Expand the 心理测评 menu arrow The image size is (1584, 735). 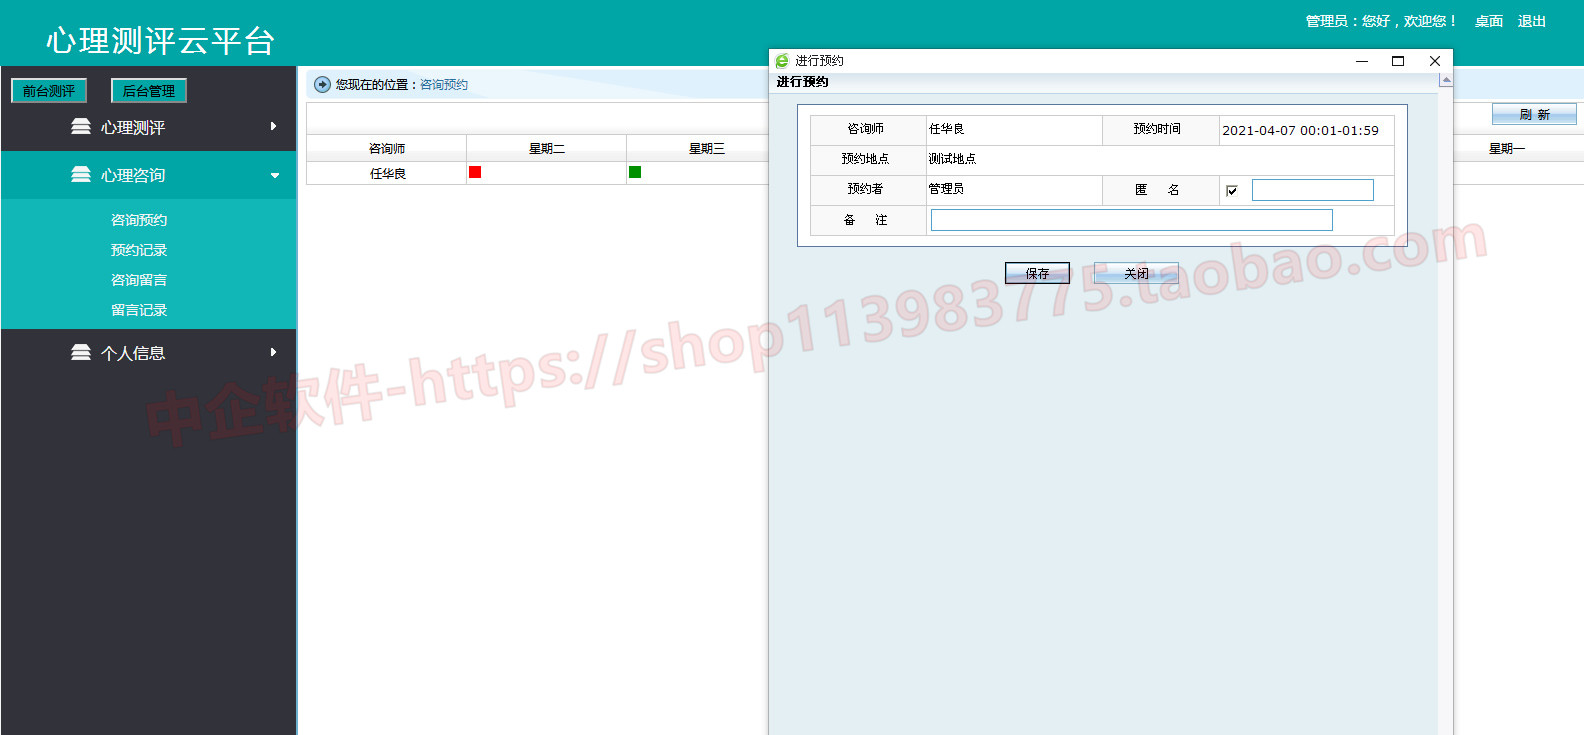point(273,126)
